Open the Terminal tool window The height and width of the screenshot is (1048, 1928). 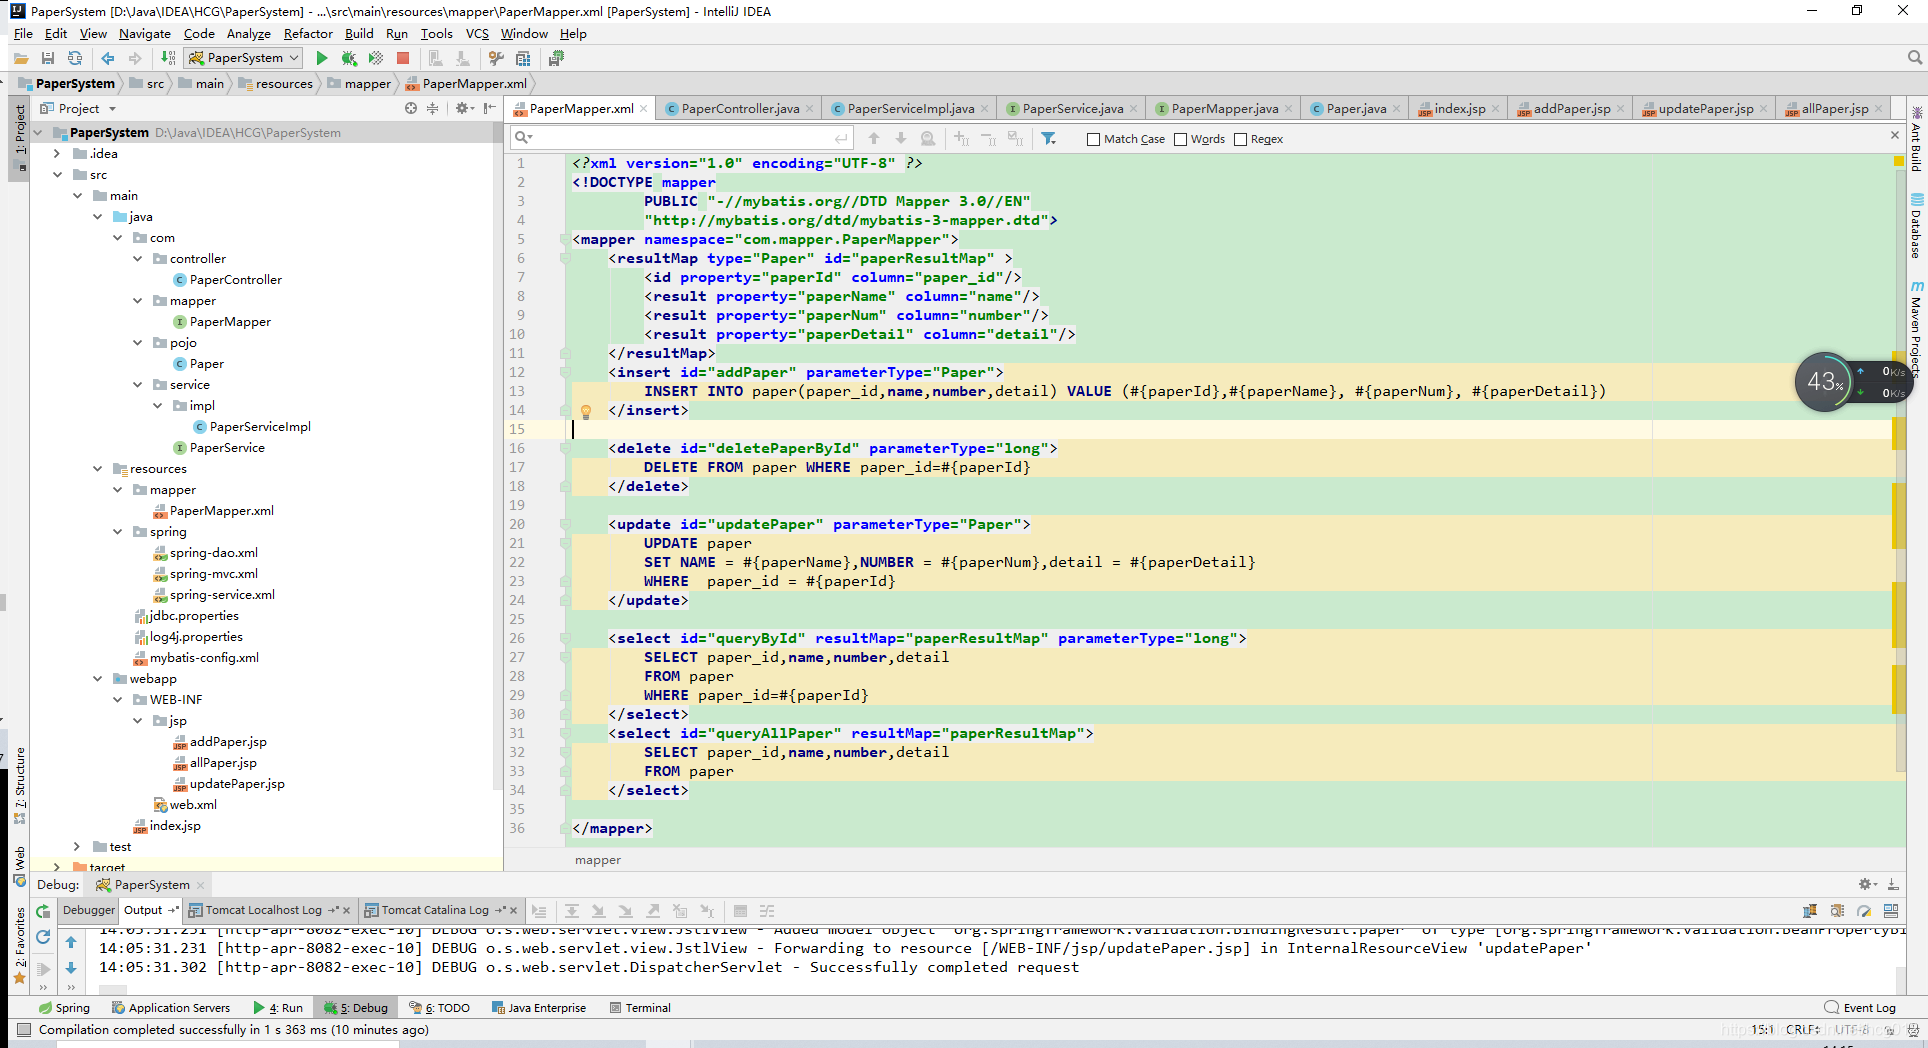[640, 1008]
